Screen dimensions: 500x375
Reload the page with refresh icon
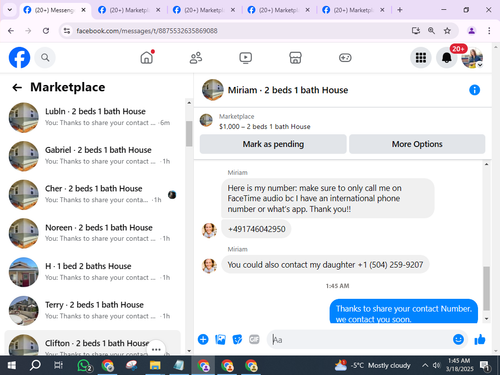pyautogui.click(x=46, y=31)
